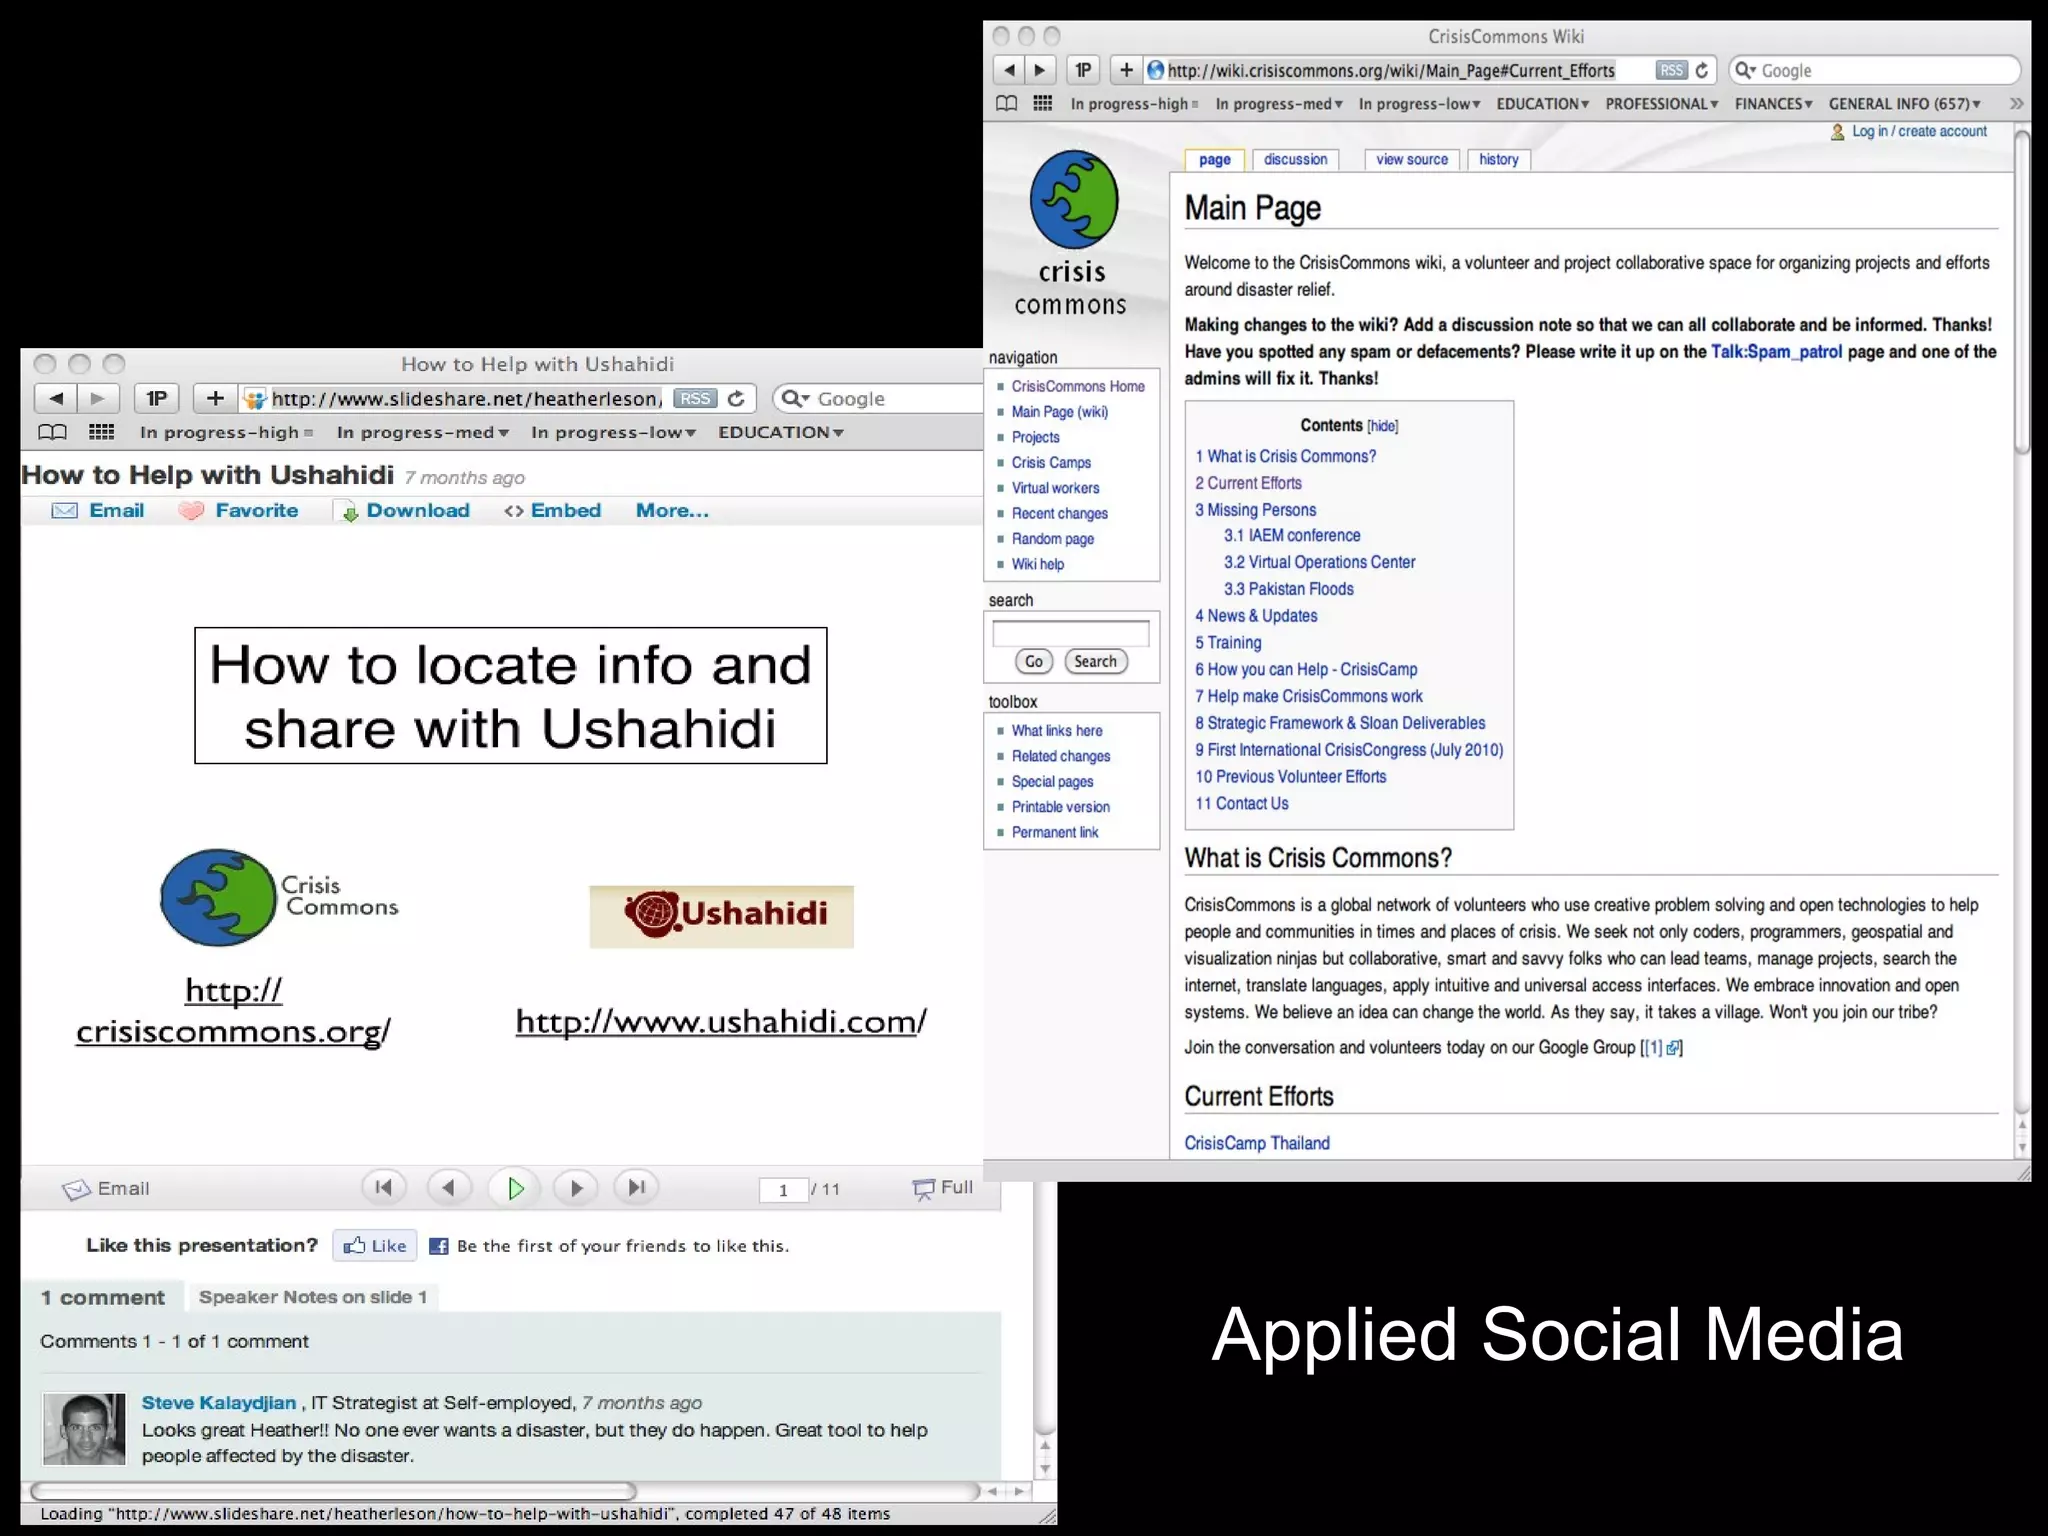2048x1536 pixels.
Task: Select the 1 comment tab
Action: [102, 1297]
